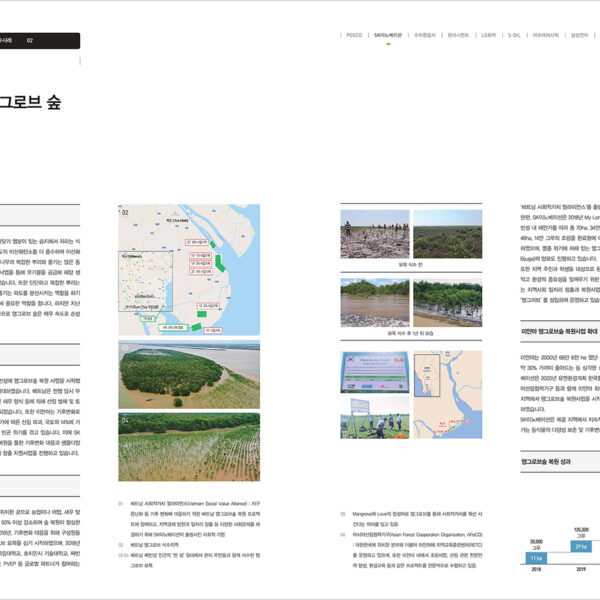Open the S-OIL navigation link

coord(514,34)
